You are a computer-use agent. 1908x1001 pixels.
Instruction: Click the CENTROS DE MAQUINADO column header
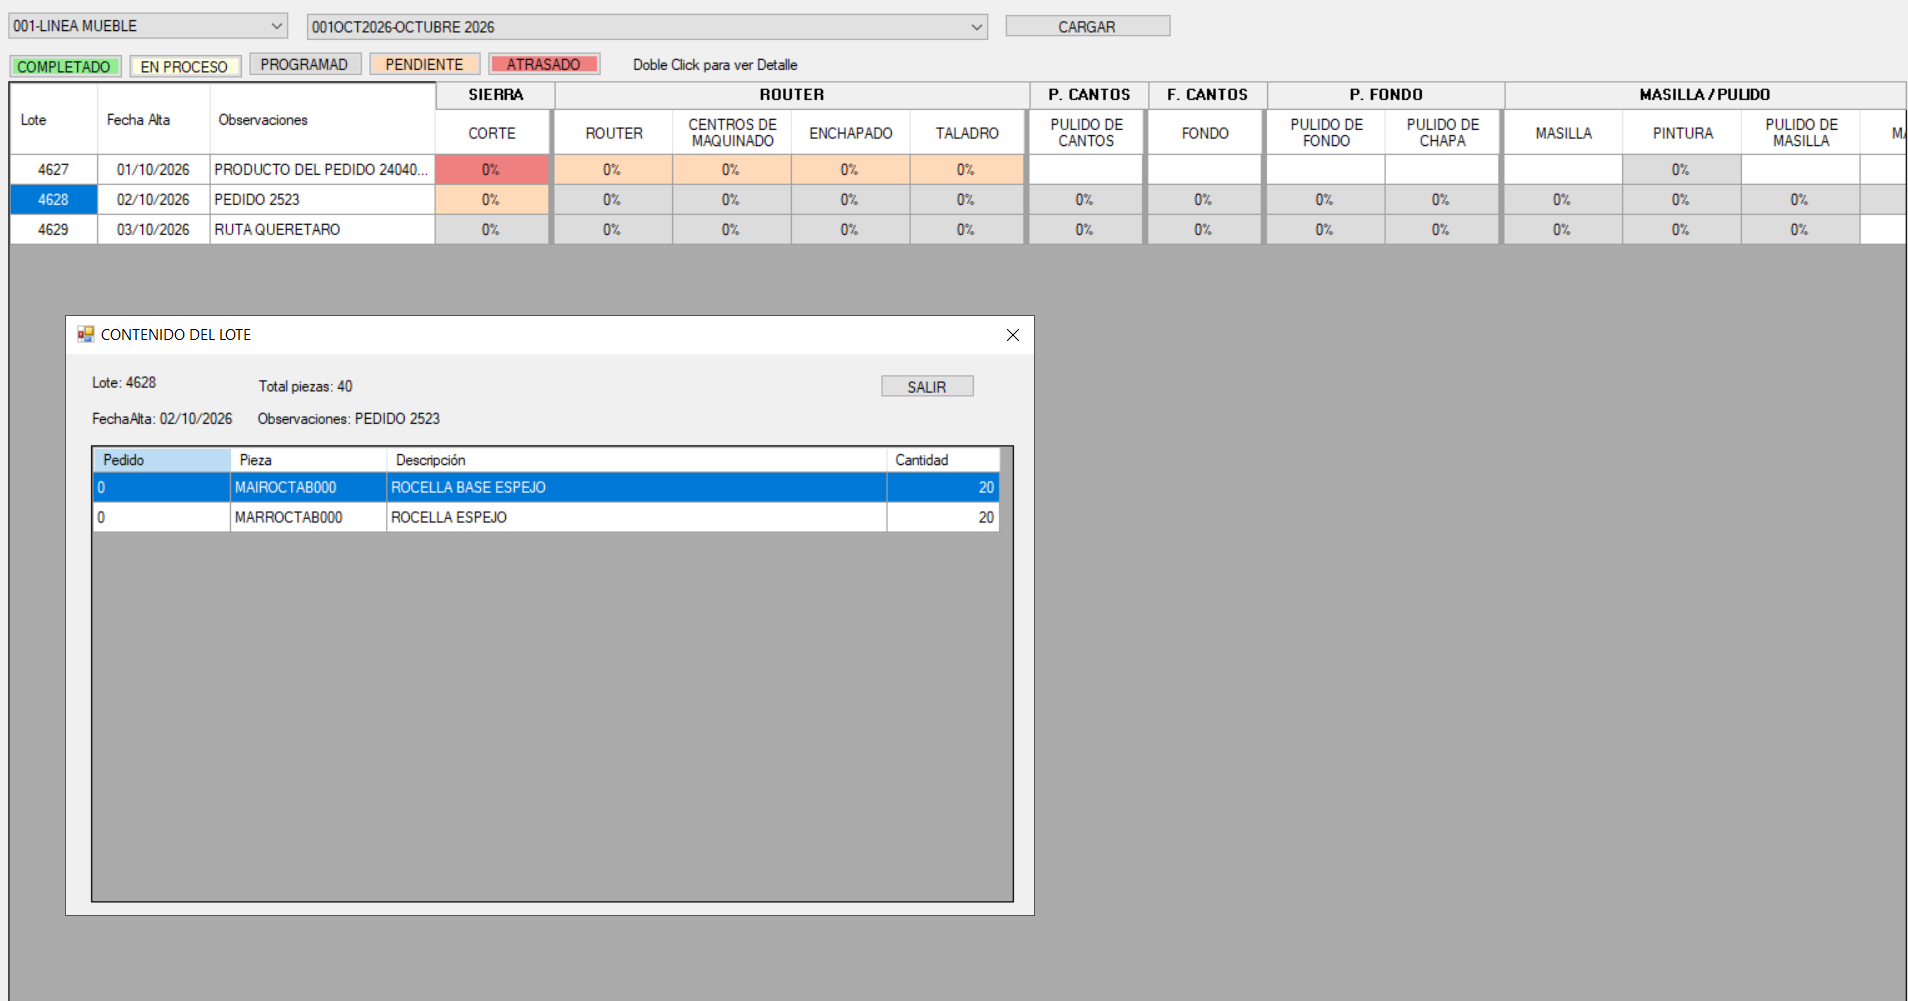point(732,133)
